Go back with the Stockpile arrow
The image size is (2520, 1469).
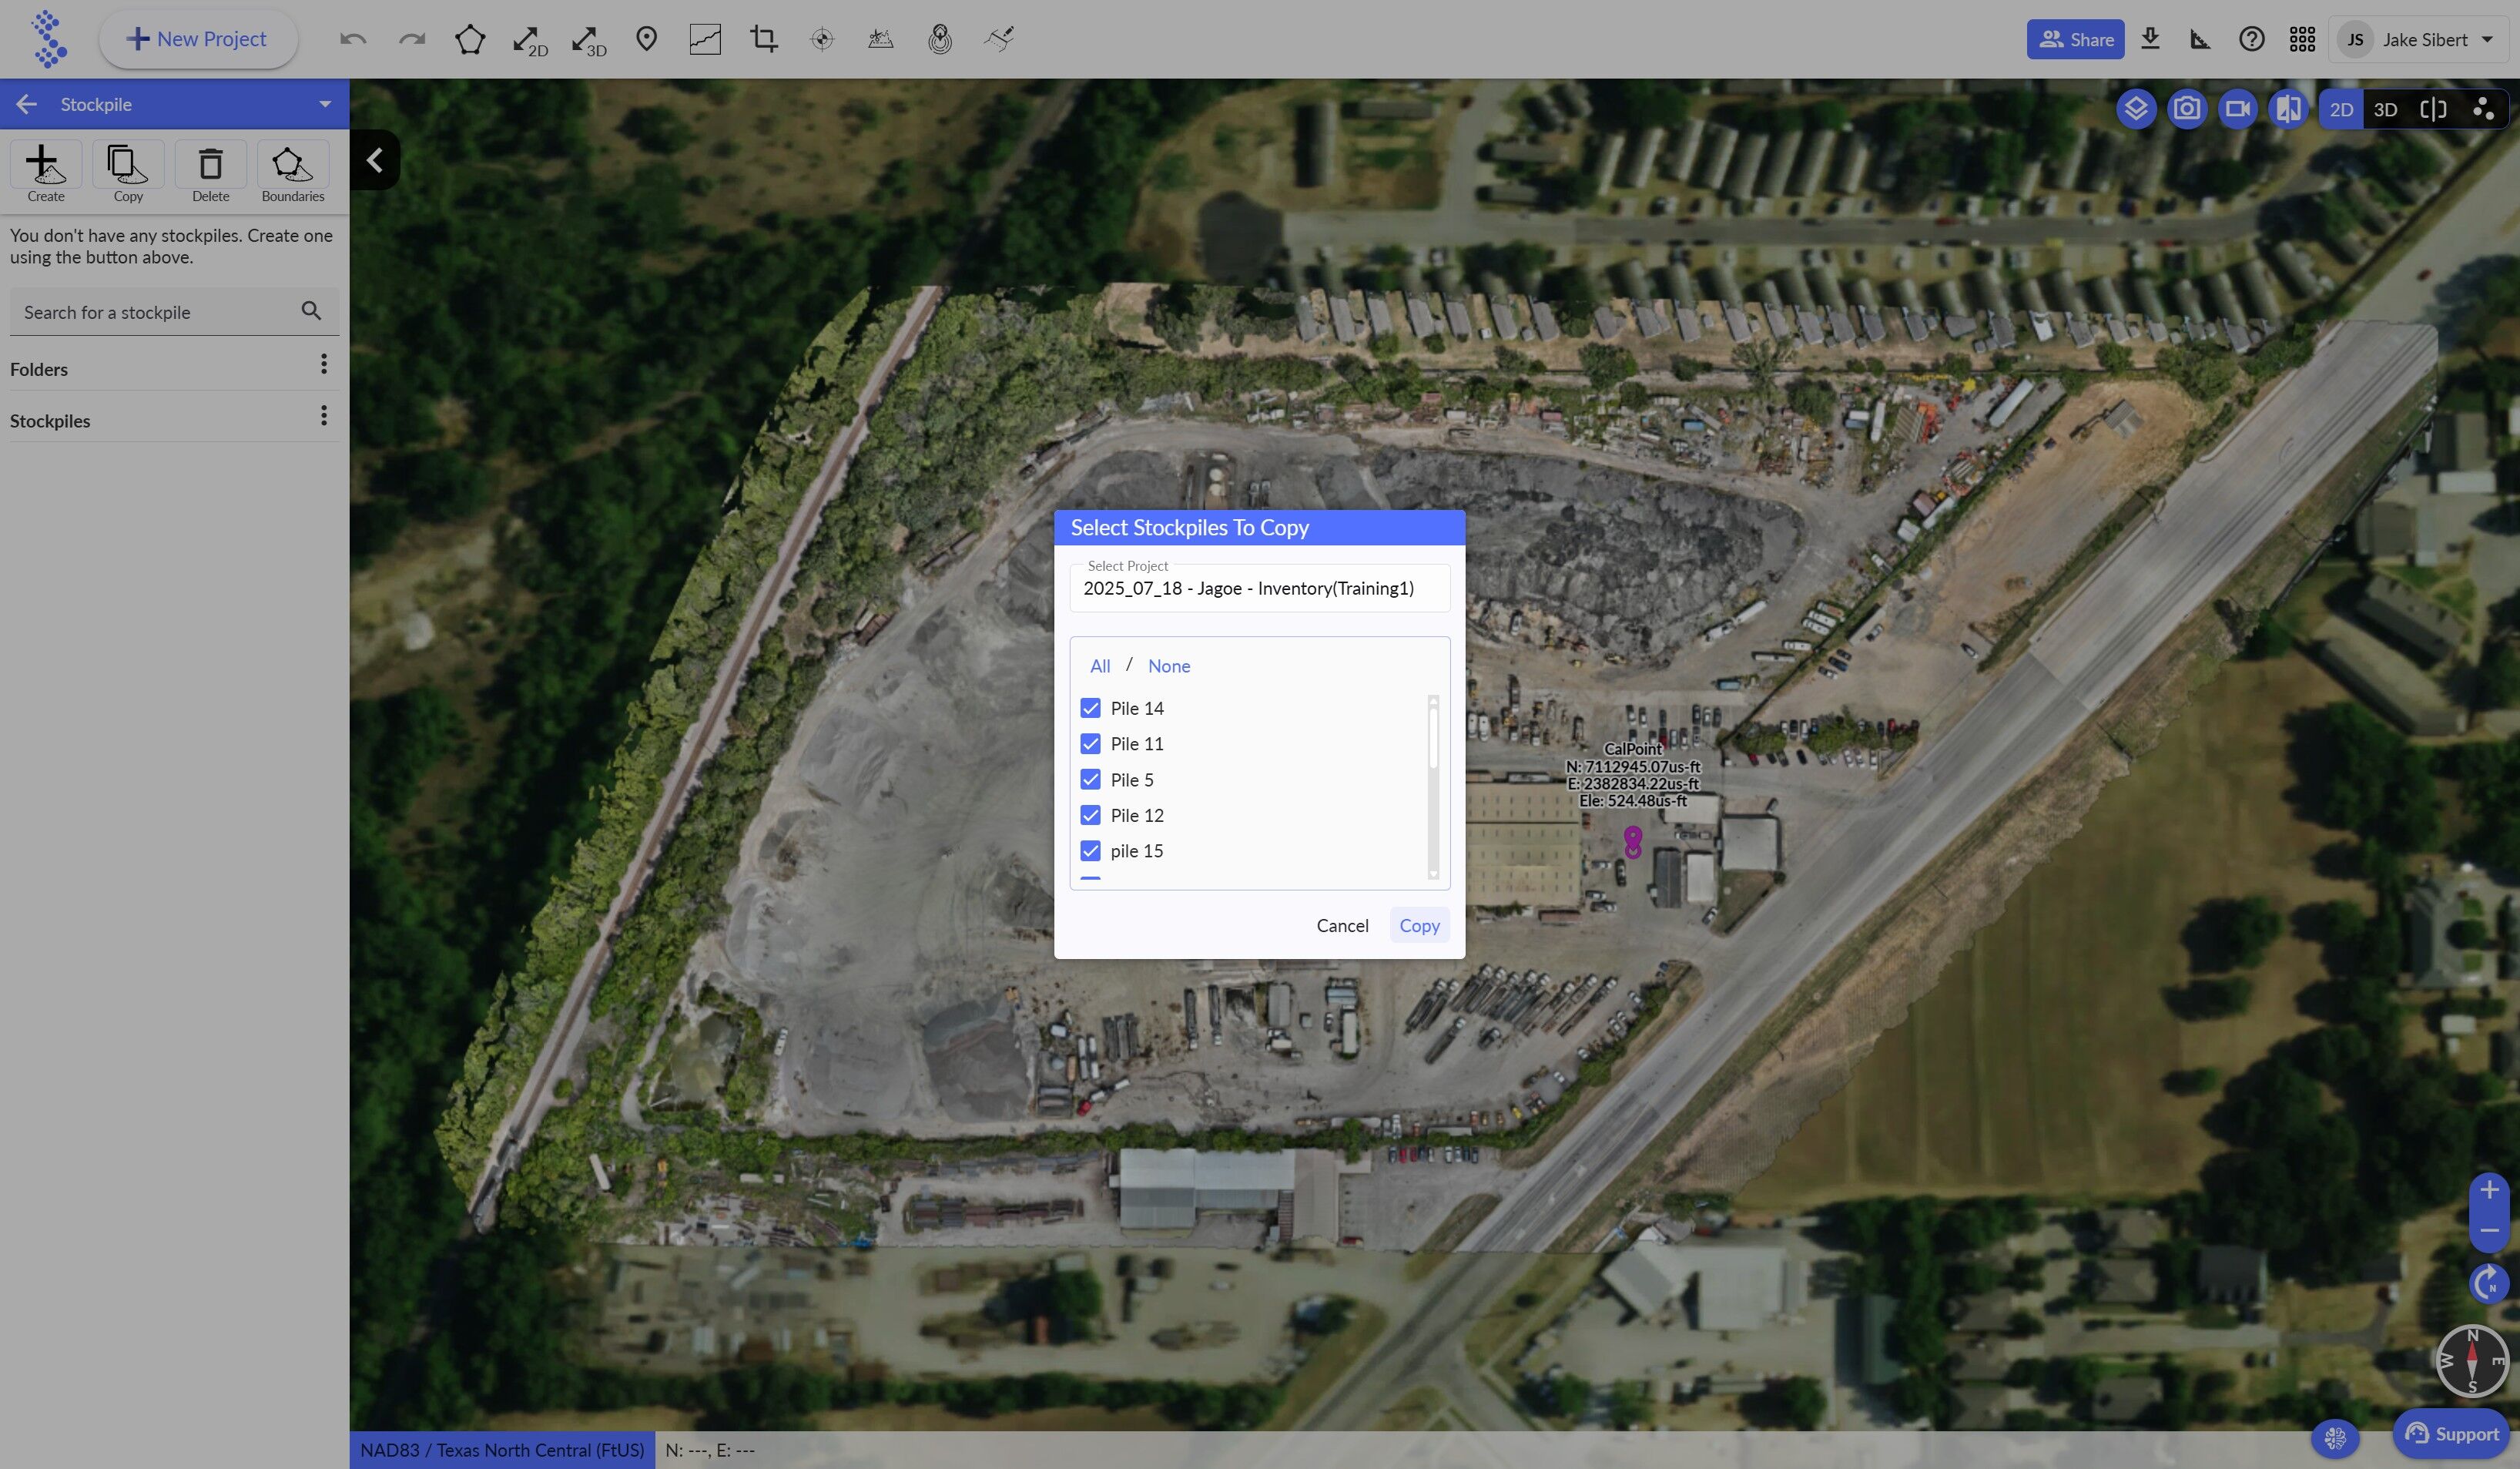pos(27,104)
